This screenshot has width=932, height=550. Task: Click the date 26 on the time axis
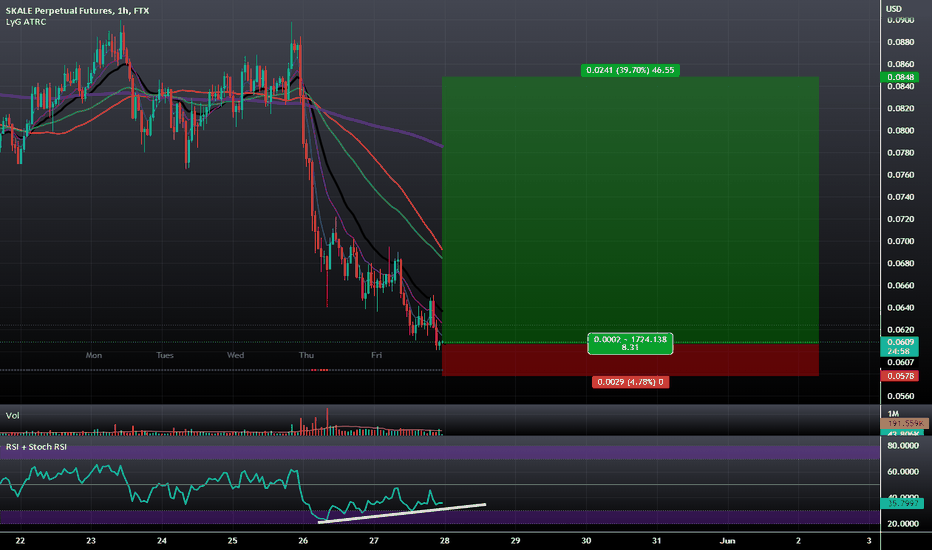[x=303, y=540]
